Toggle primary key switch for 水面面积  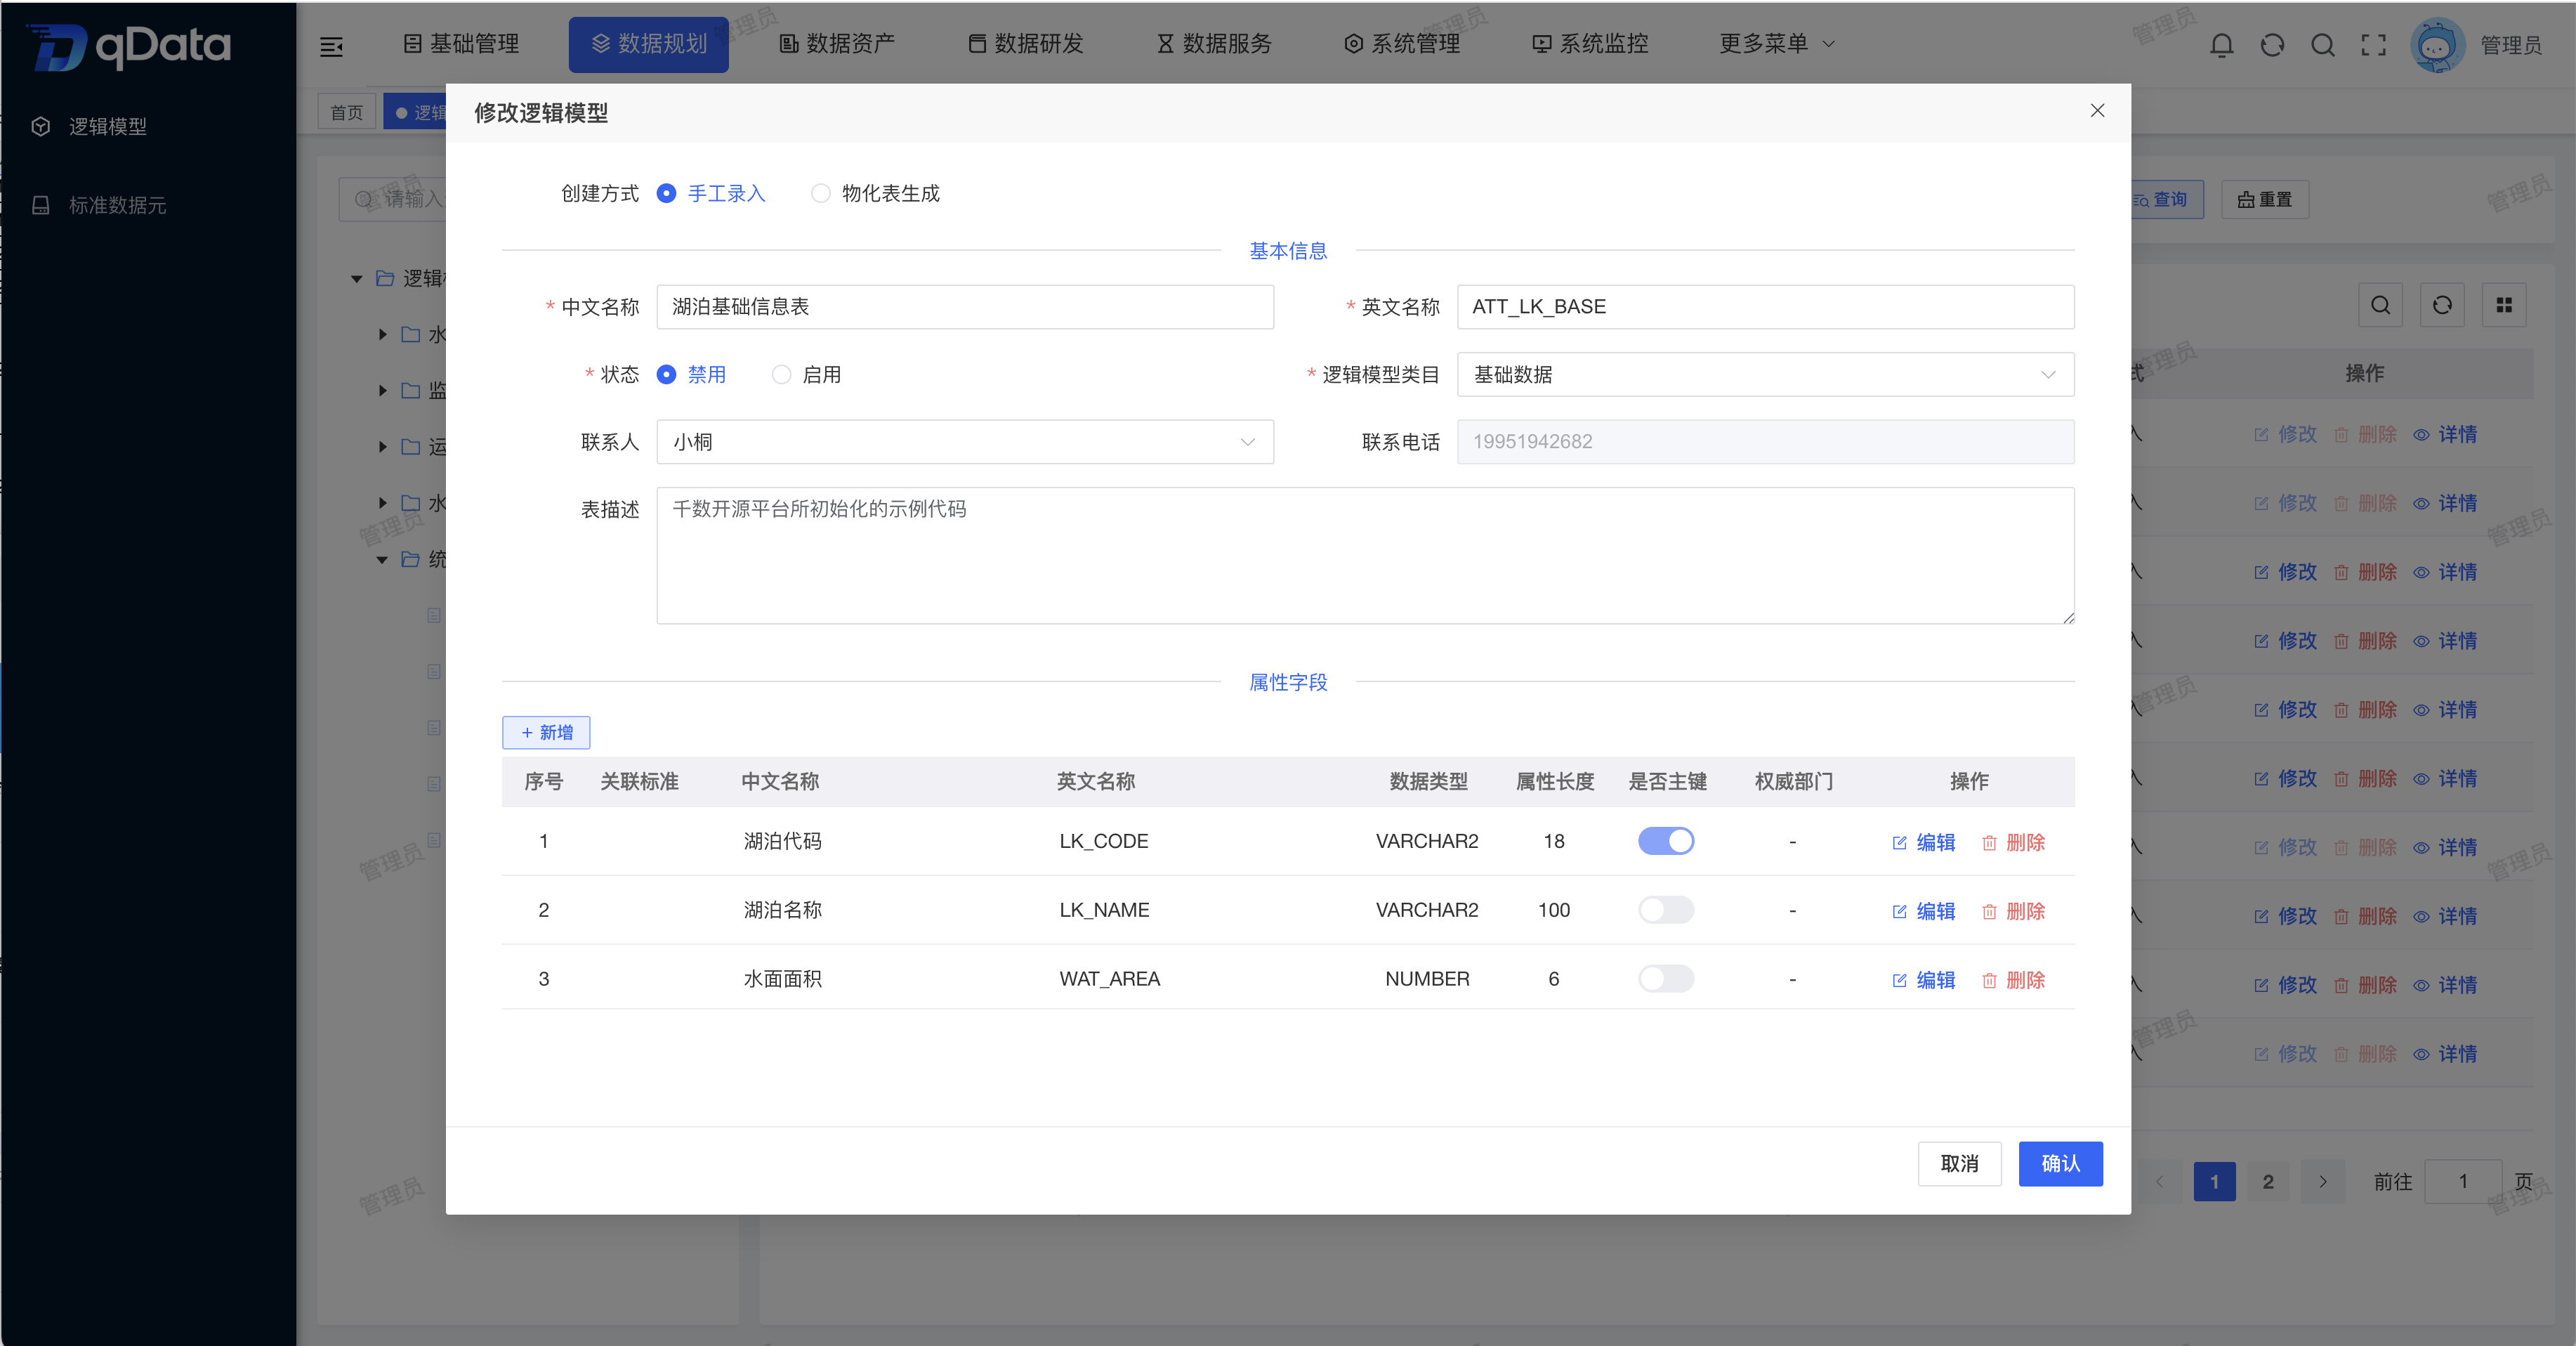(x=1666, y=978)
